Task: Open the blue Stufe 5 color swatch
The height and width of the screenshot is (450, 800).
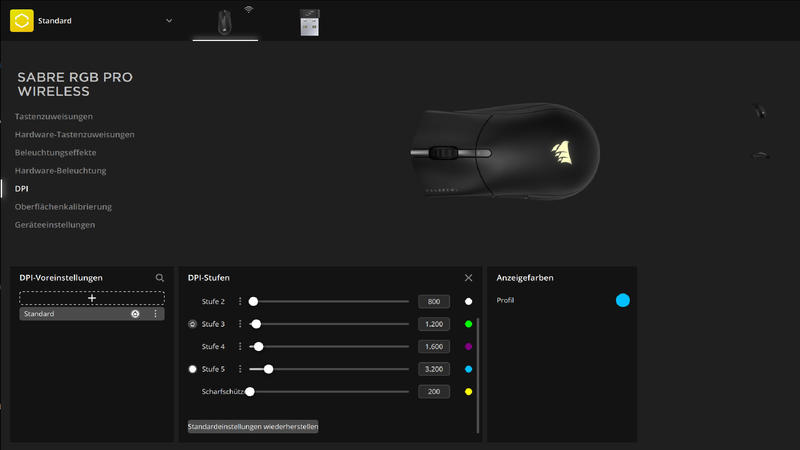Action: [x=468, y=369]
